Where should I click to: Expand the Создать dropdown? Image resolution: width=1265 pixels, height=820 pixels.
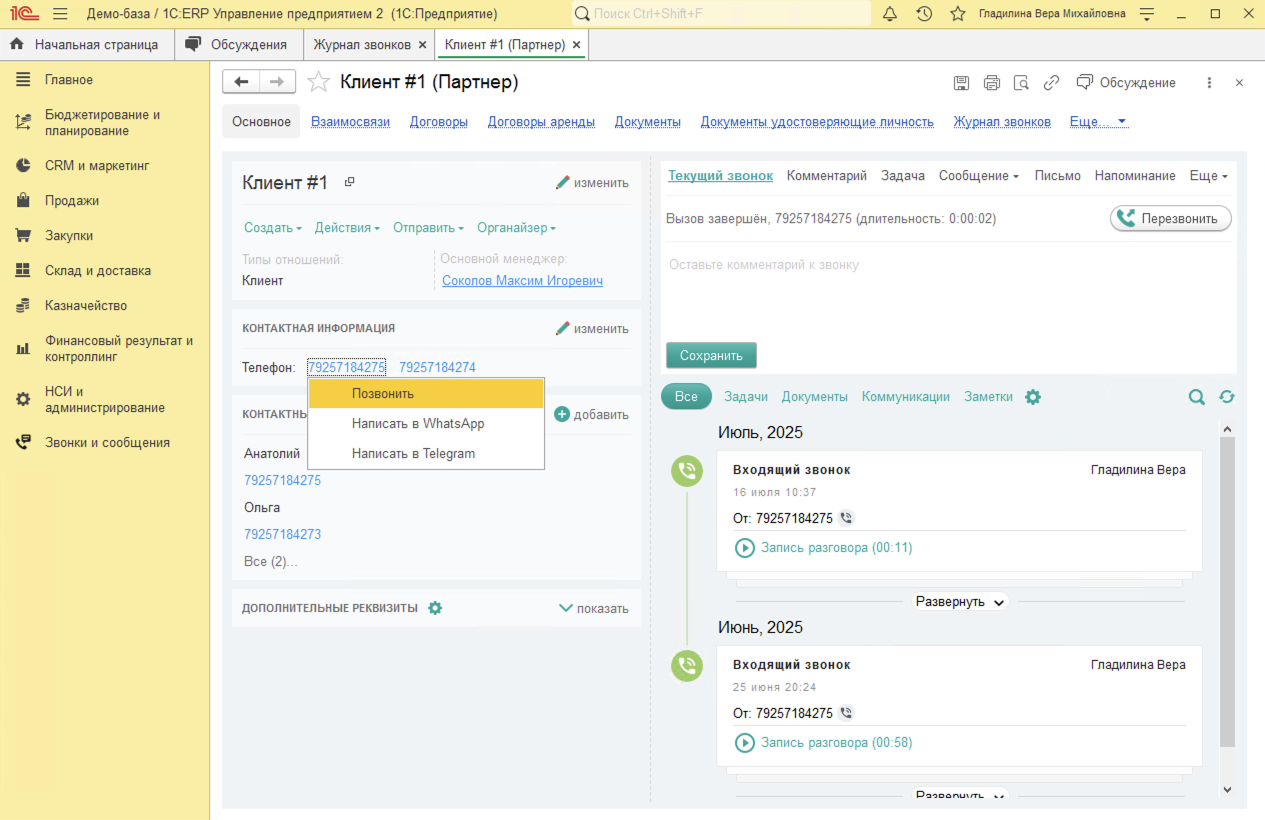coord(273,228)
